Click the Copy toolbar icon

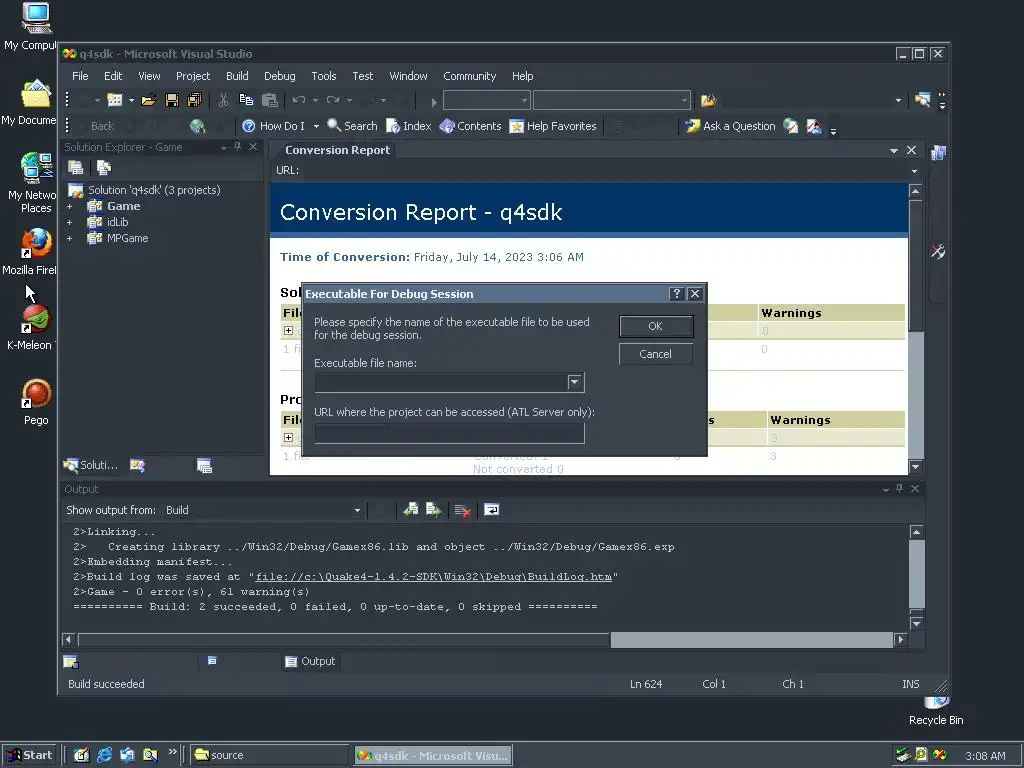[246, 100]
